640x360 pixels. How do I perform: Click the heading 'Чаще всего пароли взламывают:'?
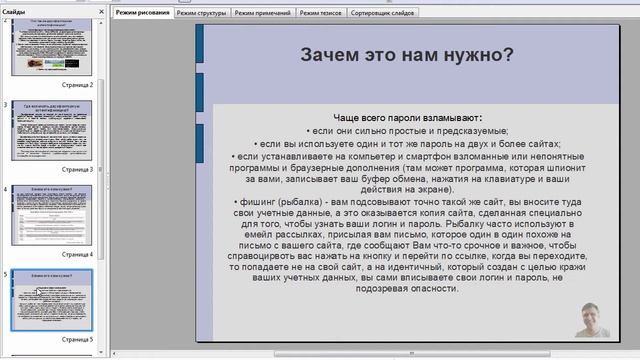[407, 118]
